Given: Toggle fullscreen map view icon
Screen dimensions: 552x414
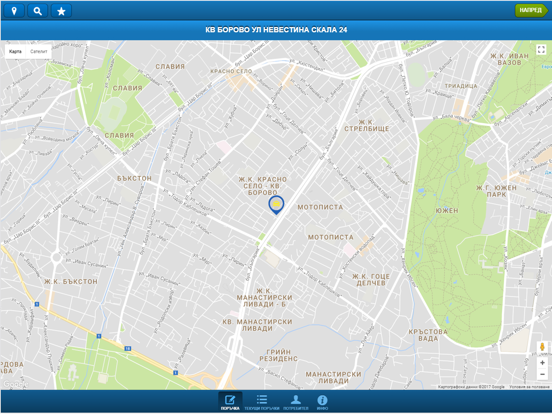Looking at the screenshot, I should click(541, 50).
